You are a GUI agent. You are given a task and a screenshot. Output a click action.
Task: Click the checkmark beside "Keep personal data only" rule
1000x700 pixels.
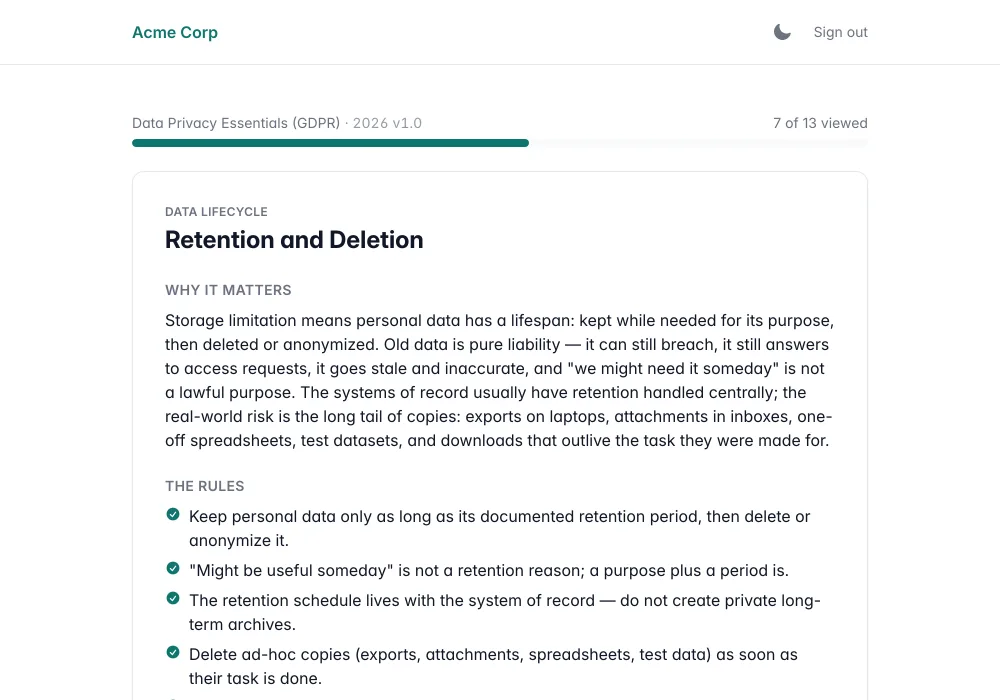tap(173, 514)
